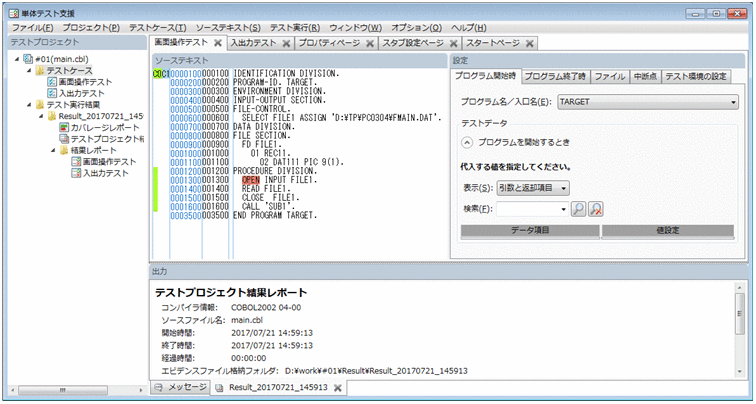This screenshot has height=404, width=756.
Task: Collapse the #01(main.cbl) tree node
Action: (x=18, y=59)
